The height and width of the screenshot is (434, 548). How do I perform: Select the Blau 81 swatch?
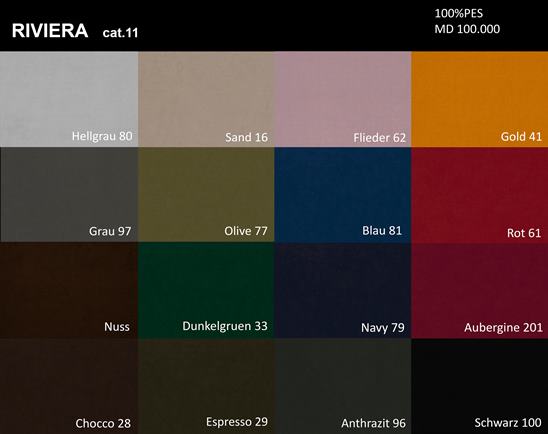(343, 194)
